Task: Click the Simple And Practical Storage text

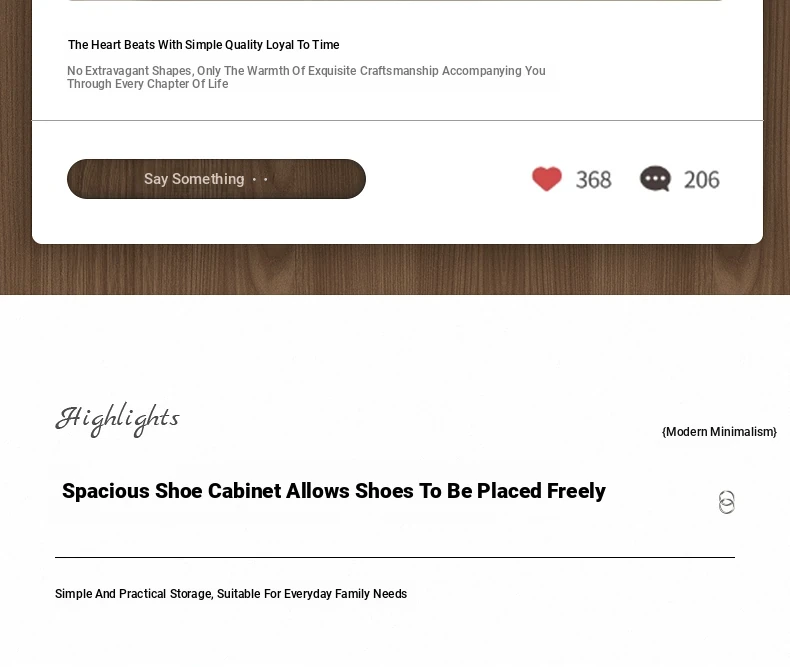Action: click(x=231, y=594)
